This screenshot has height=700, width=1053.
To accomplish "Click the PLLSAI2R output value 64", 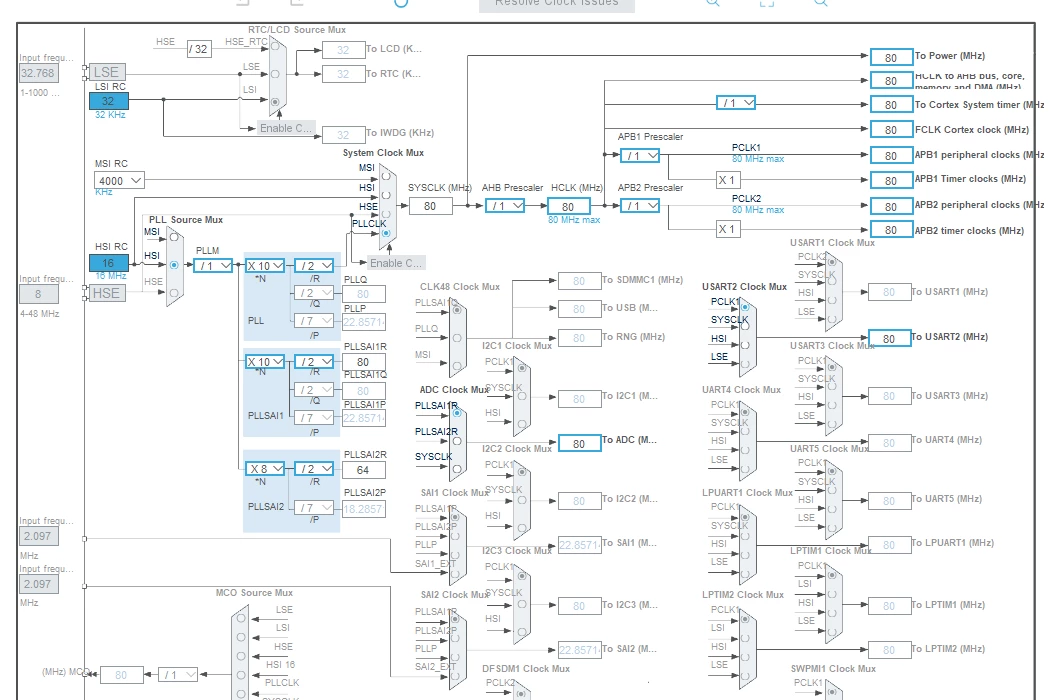I will pos(363,470).
